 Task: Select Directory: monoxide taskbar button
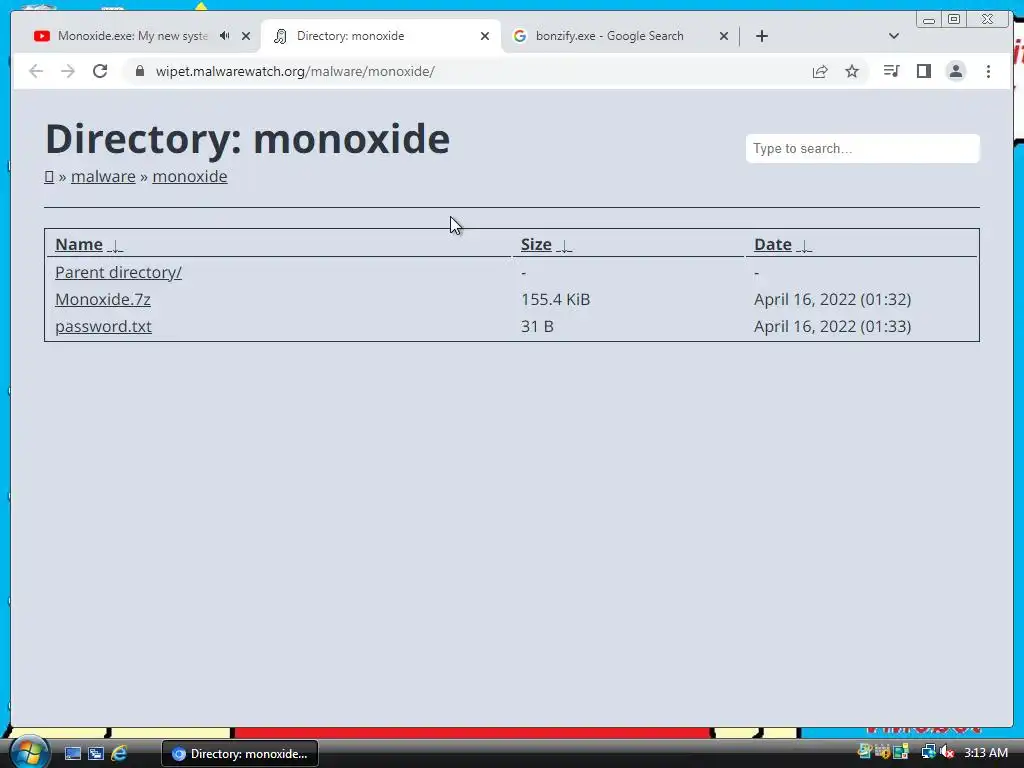[x=240, y=754]
